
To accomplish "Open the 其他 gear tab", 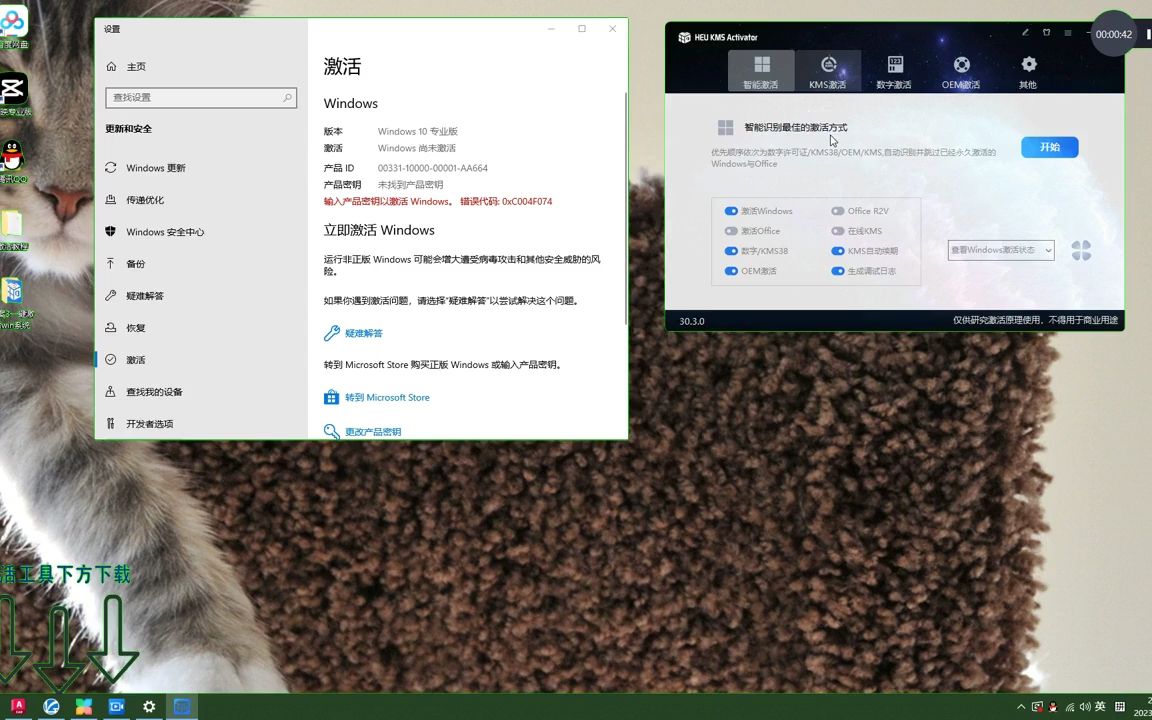I will pyautogui.click(x=1028, y=71).
